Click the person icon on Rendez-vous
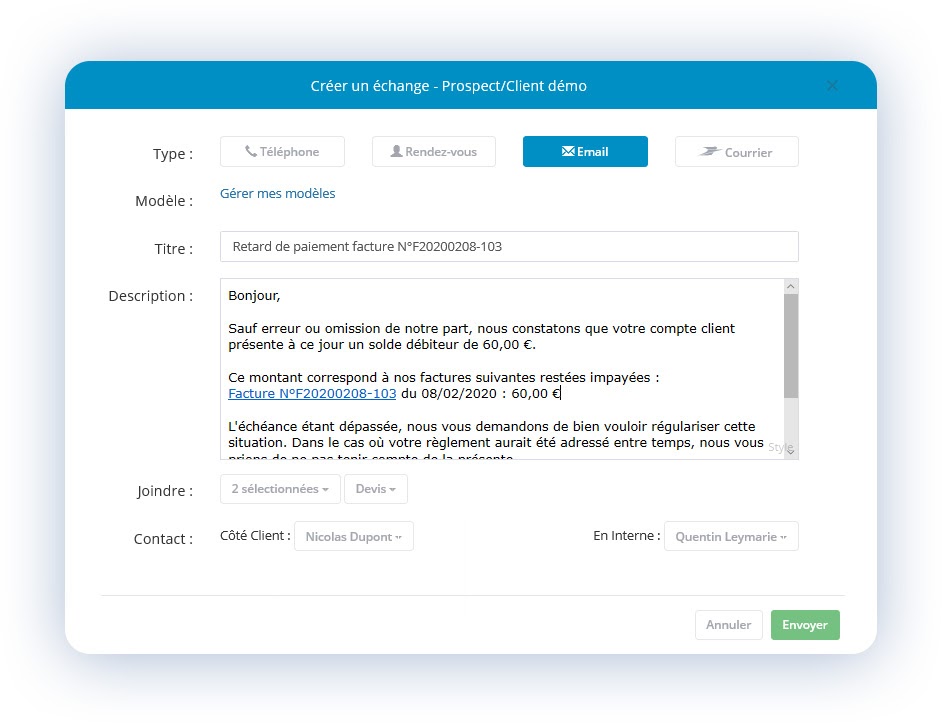Image resolution: width=942 pixels, height=723 pixels. point(397,151)
